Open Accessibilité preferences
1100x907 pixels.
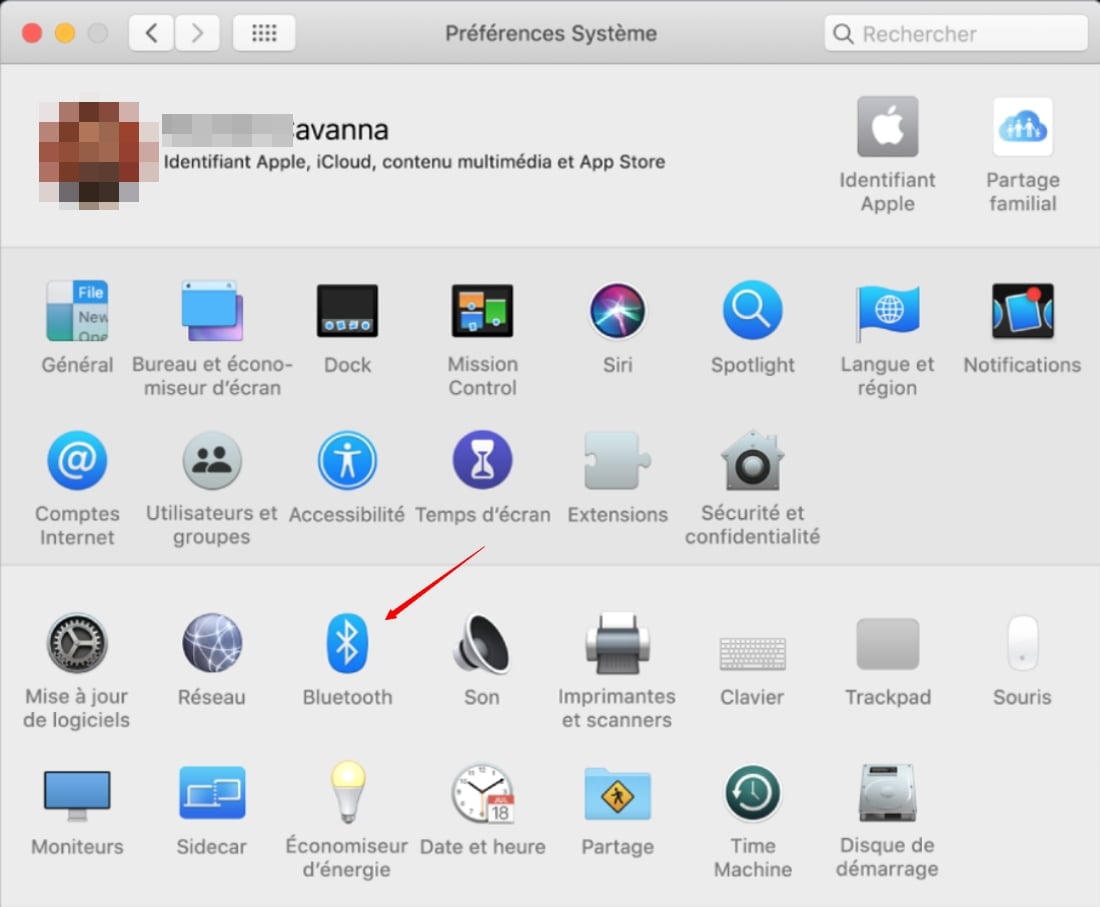point(347,460)
